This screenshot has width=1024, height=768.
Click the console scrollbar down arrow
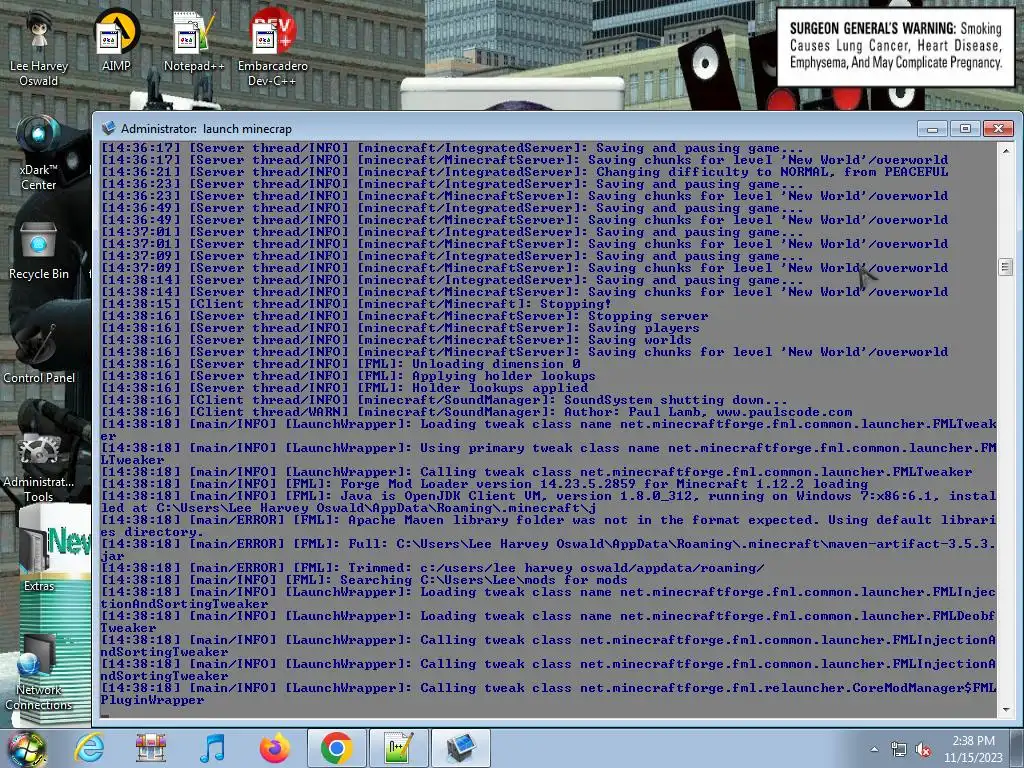[1006, 709]
